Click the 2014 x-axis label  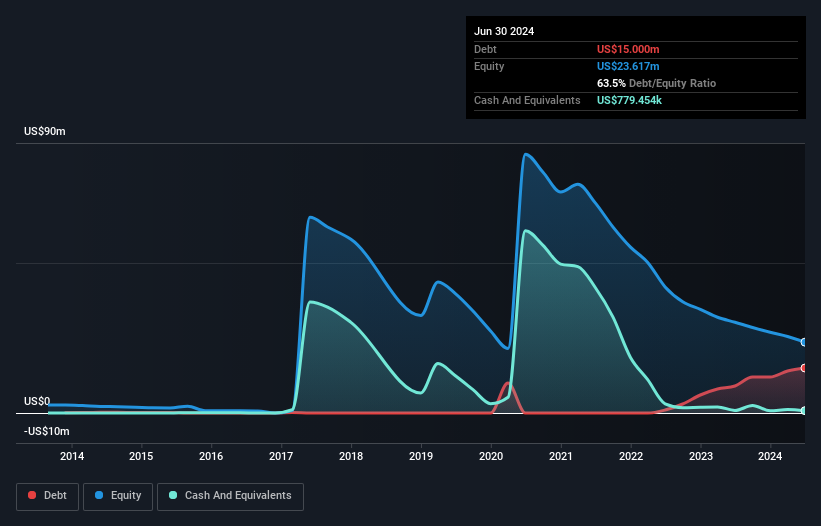pos(72,456)
